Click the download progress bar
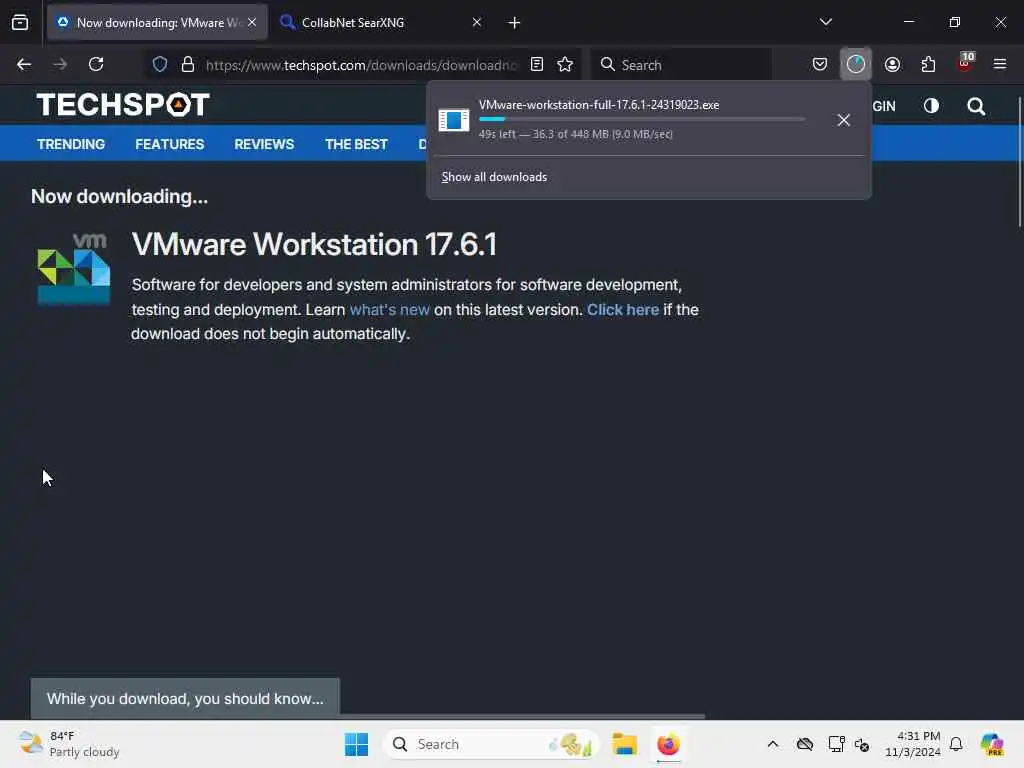Viewport: 1024px width, 768px height. pos(642,119)
